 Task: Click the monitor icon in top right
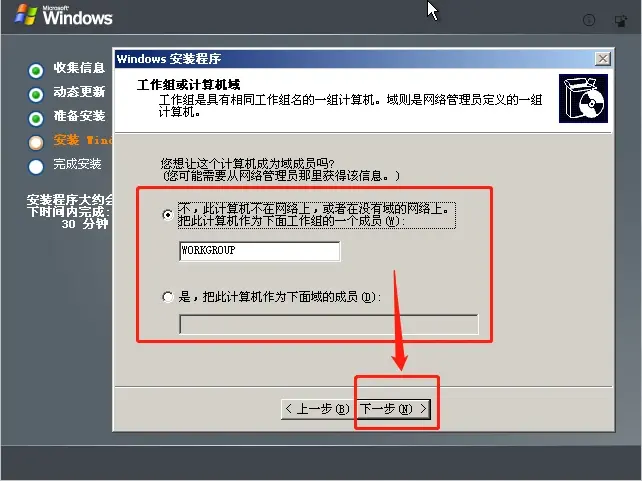[x=621, y=20]
